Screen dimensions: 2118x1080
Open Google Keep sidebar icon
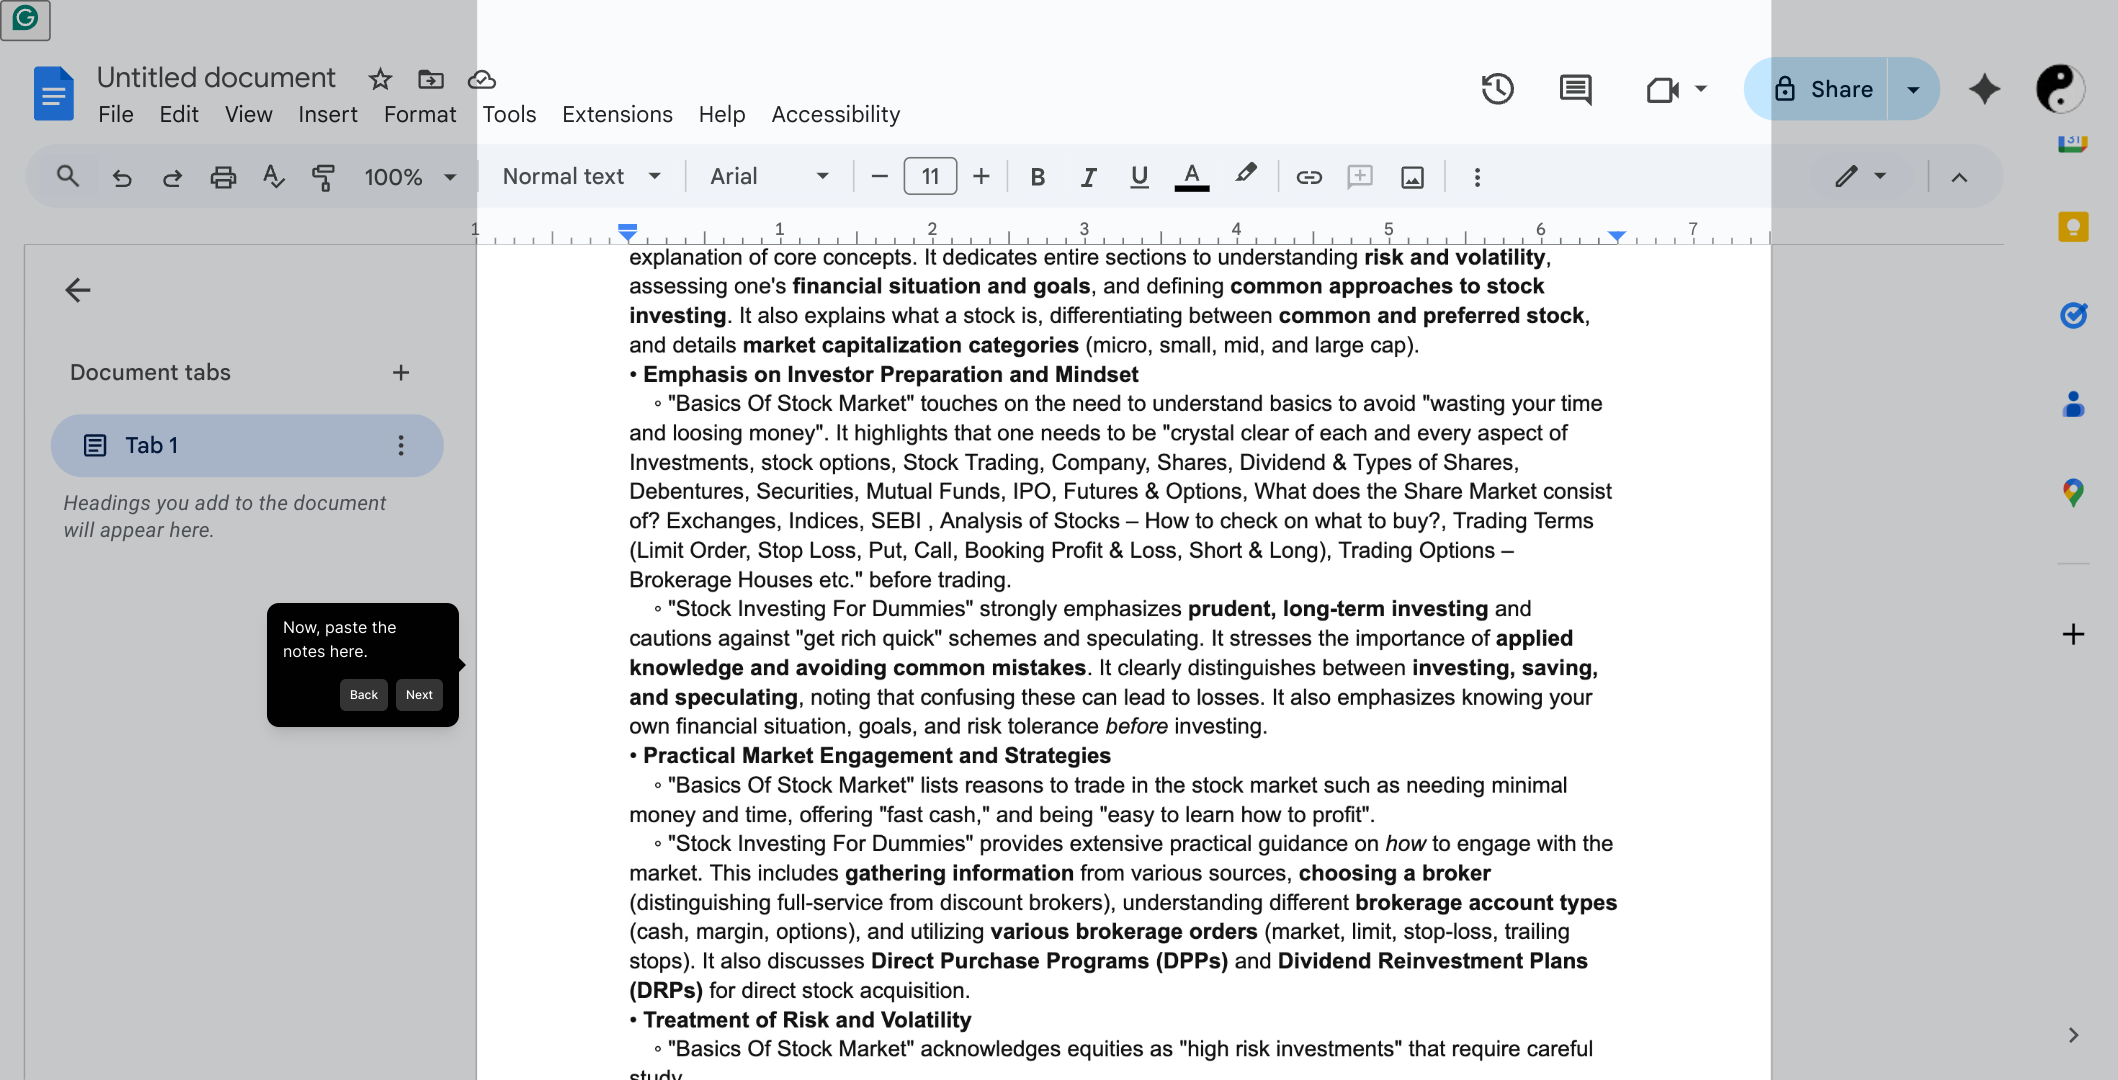pos(2073,227)
